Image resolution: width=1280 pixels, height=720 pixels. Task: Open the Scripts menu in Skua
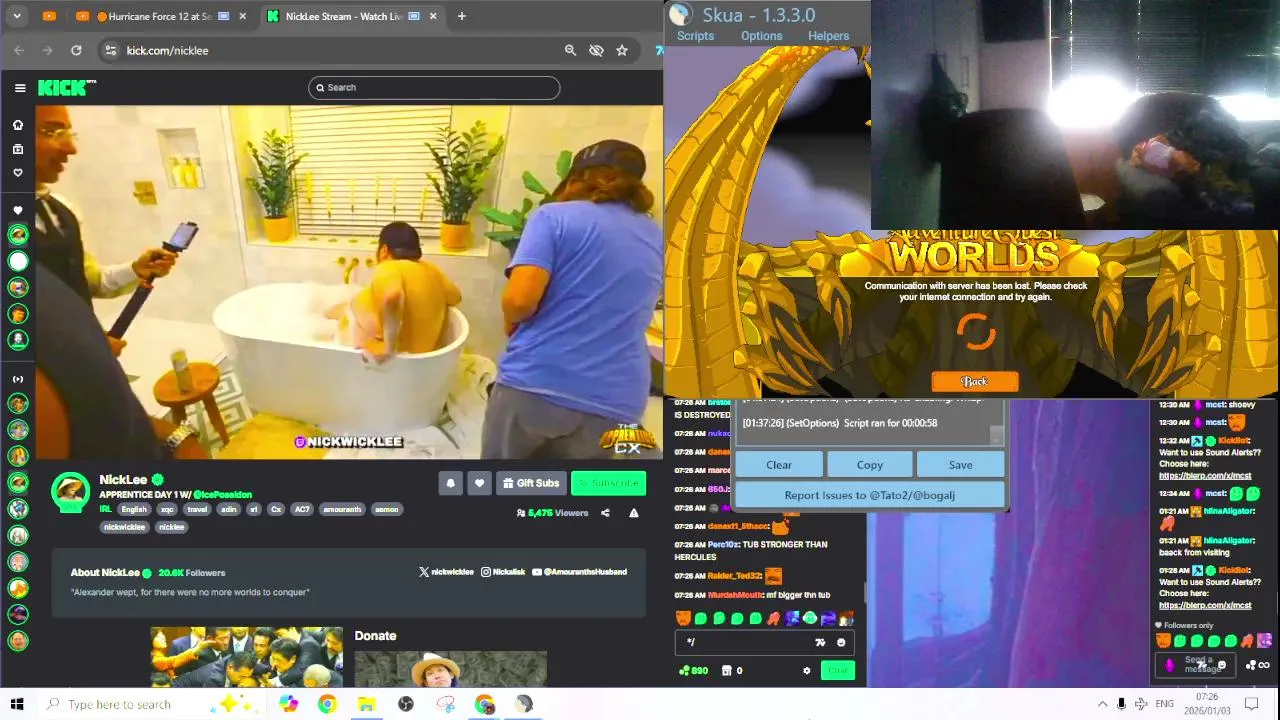(695, 36)
